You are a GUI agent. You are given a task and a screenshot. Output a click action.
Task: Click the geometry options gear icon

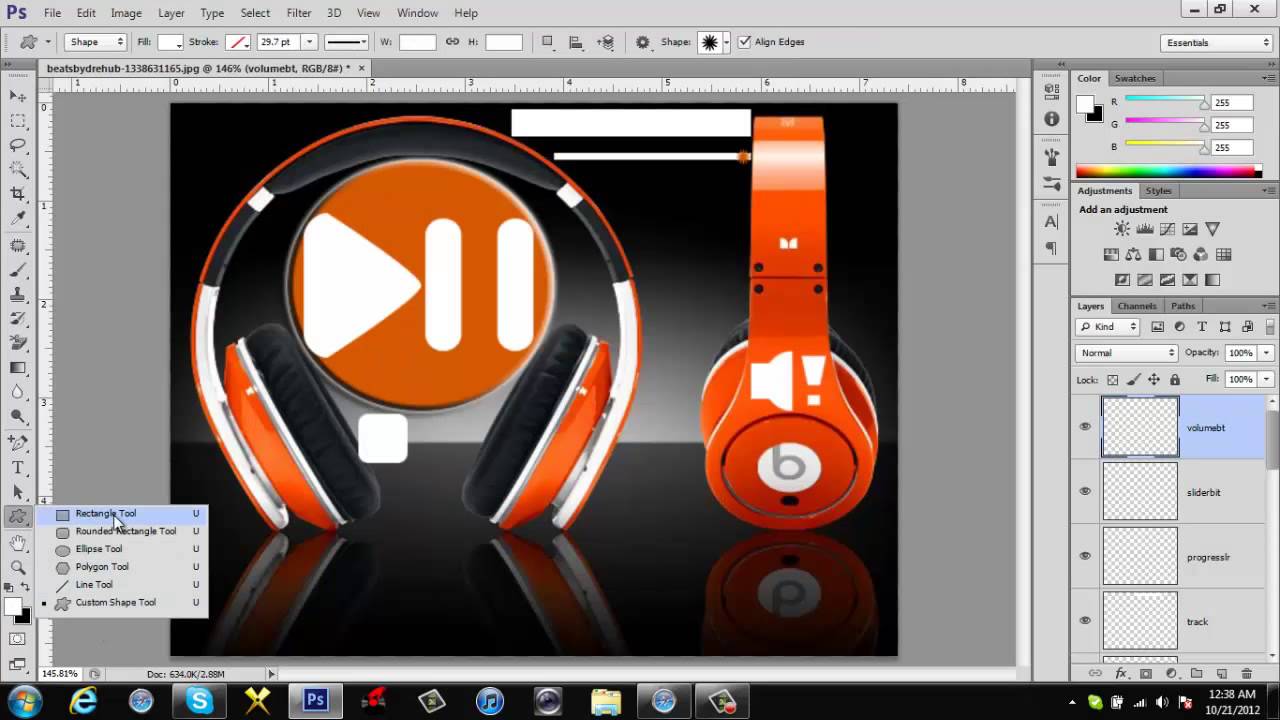[642, 42]
